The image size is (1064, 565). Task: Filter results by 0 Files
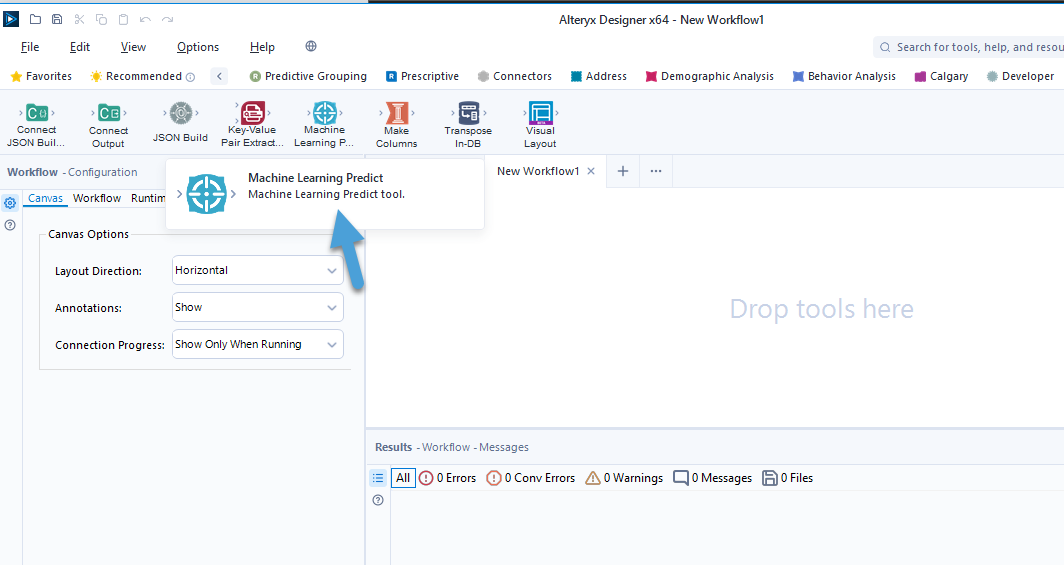787,478
